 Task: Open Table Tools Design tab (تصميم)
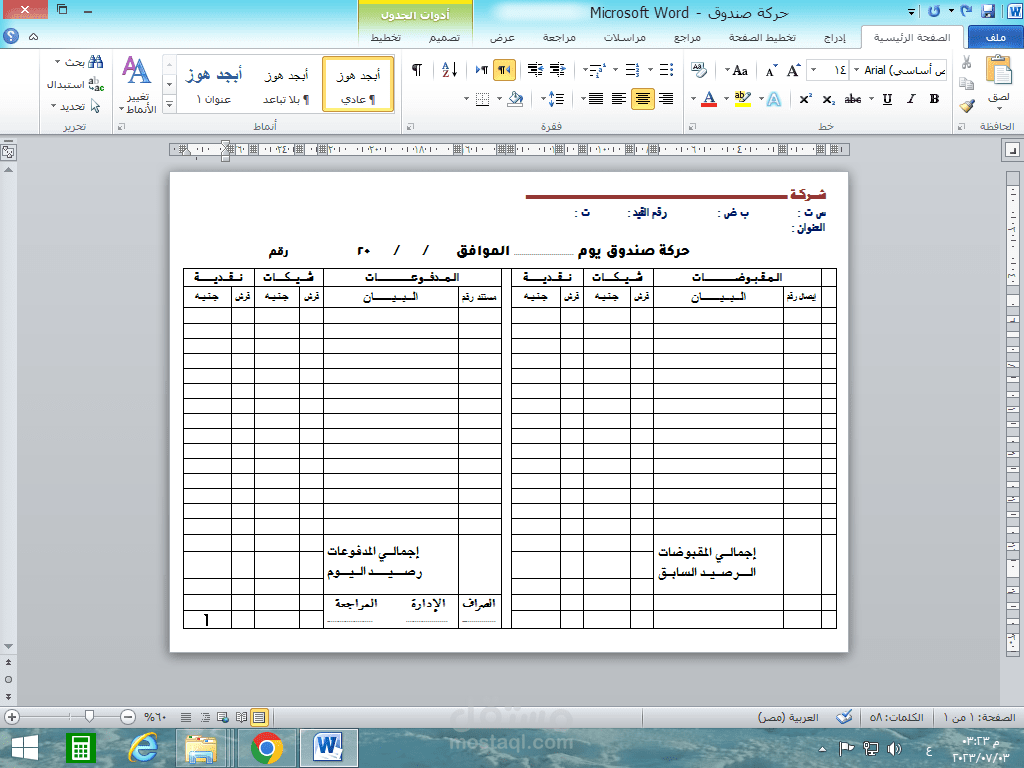point(444,37)
